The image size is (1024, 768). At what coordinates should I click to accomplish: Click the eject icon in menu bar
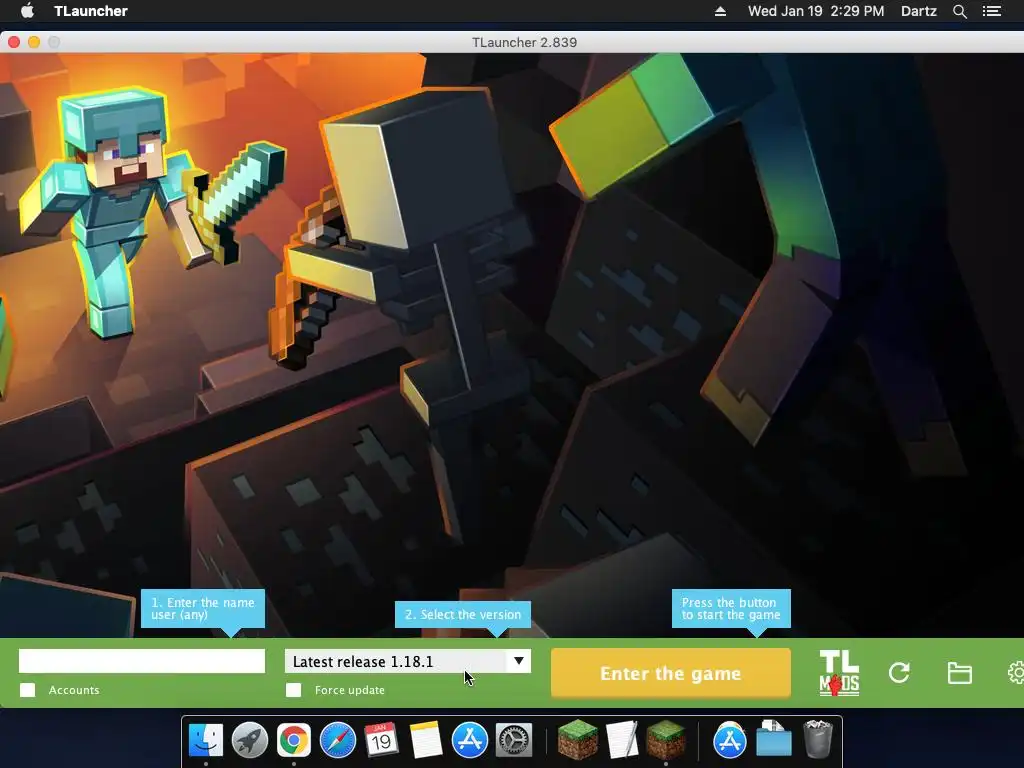point(720,11)
